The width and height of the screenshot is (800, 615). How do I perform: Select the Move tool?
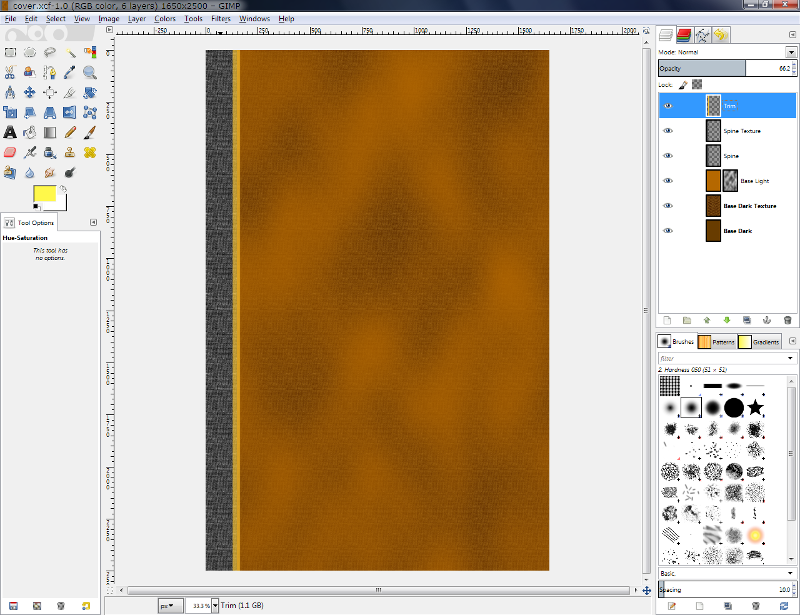(30, 92)
